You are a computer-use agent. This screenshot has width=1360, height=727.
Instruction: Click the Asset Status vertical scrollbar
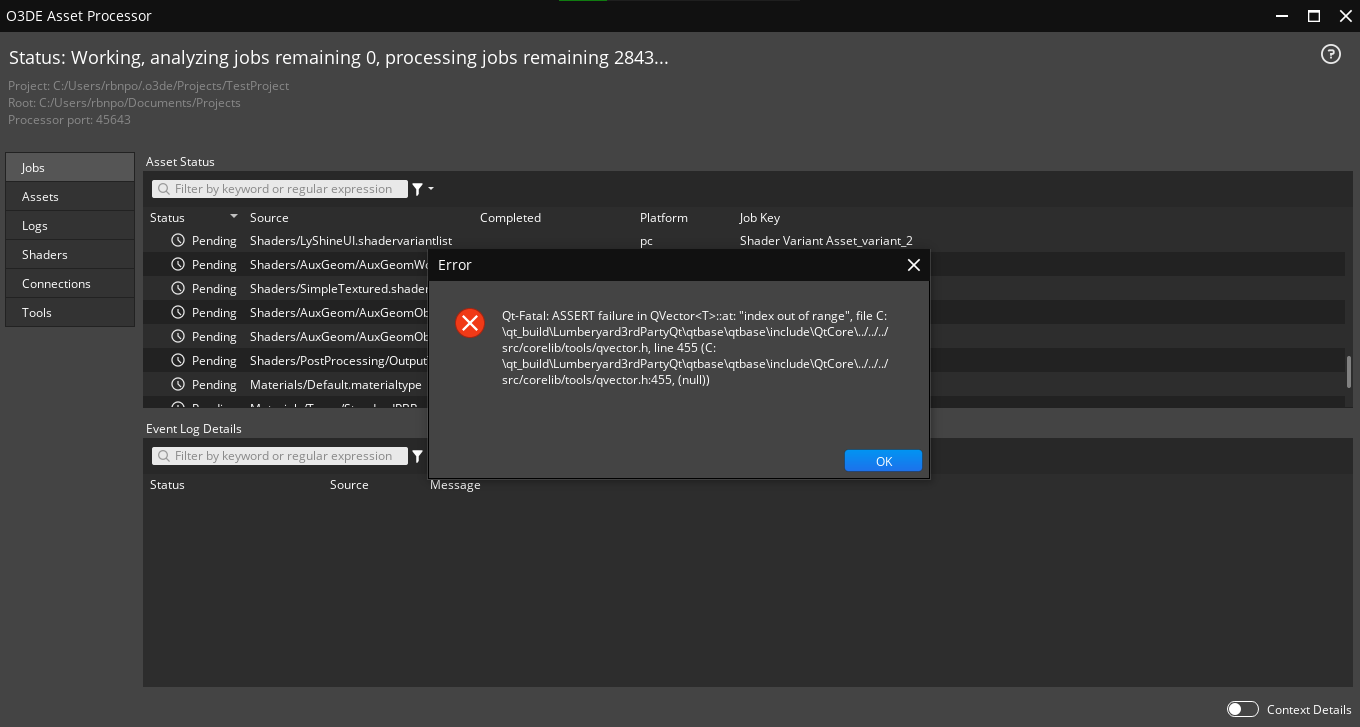click(1348, 371)
